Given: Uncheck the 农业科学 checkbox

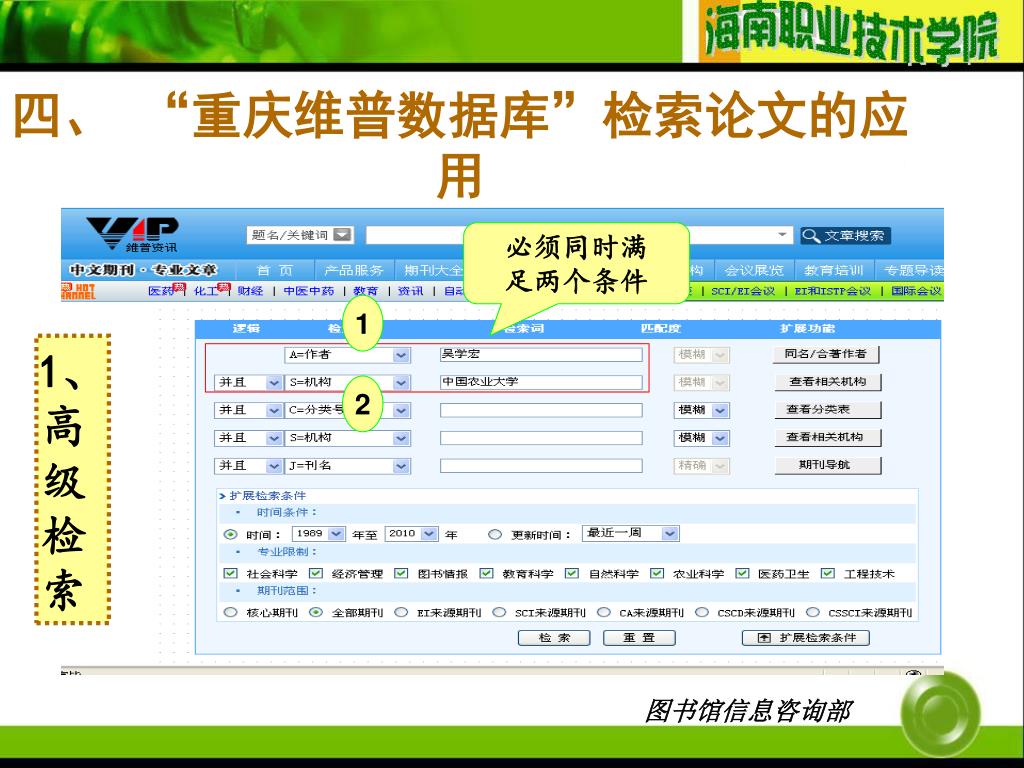Looking at the screenshot, I should point(657,573).
